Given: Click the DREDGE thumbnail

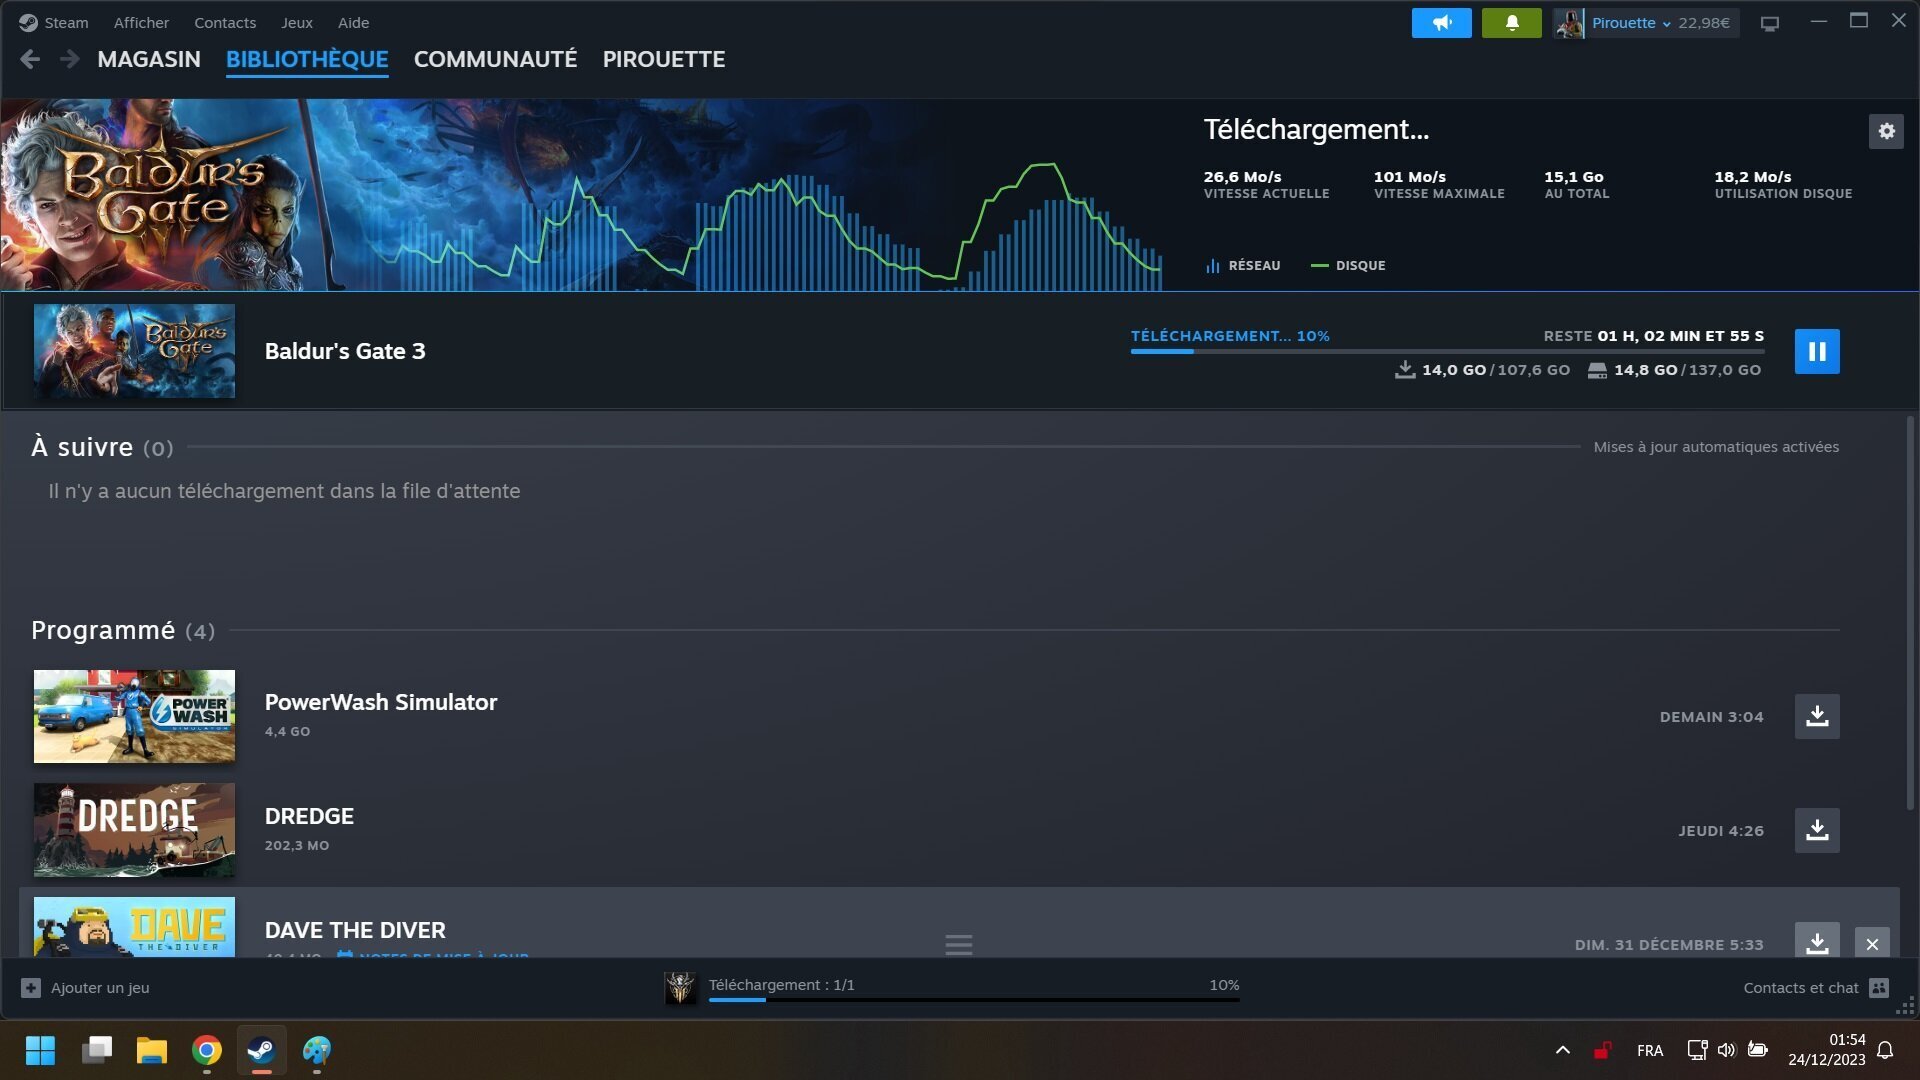Looking at the screenshot, I should pyautogui.click(x=134, y=830).
